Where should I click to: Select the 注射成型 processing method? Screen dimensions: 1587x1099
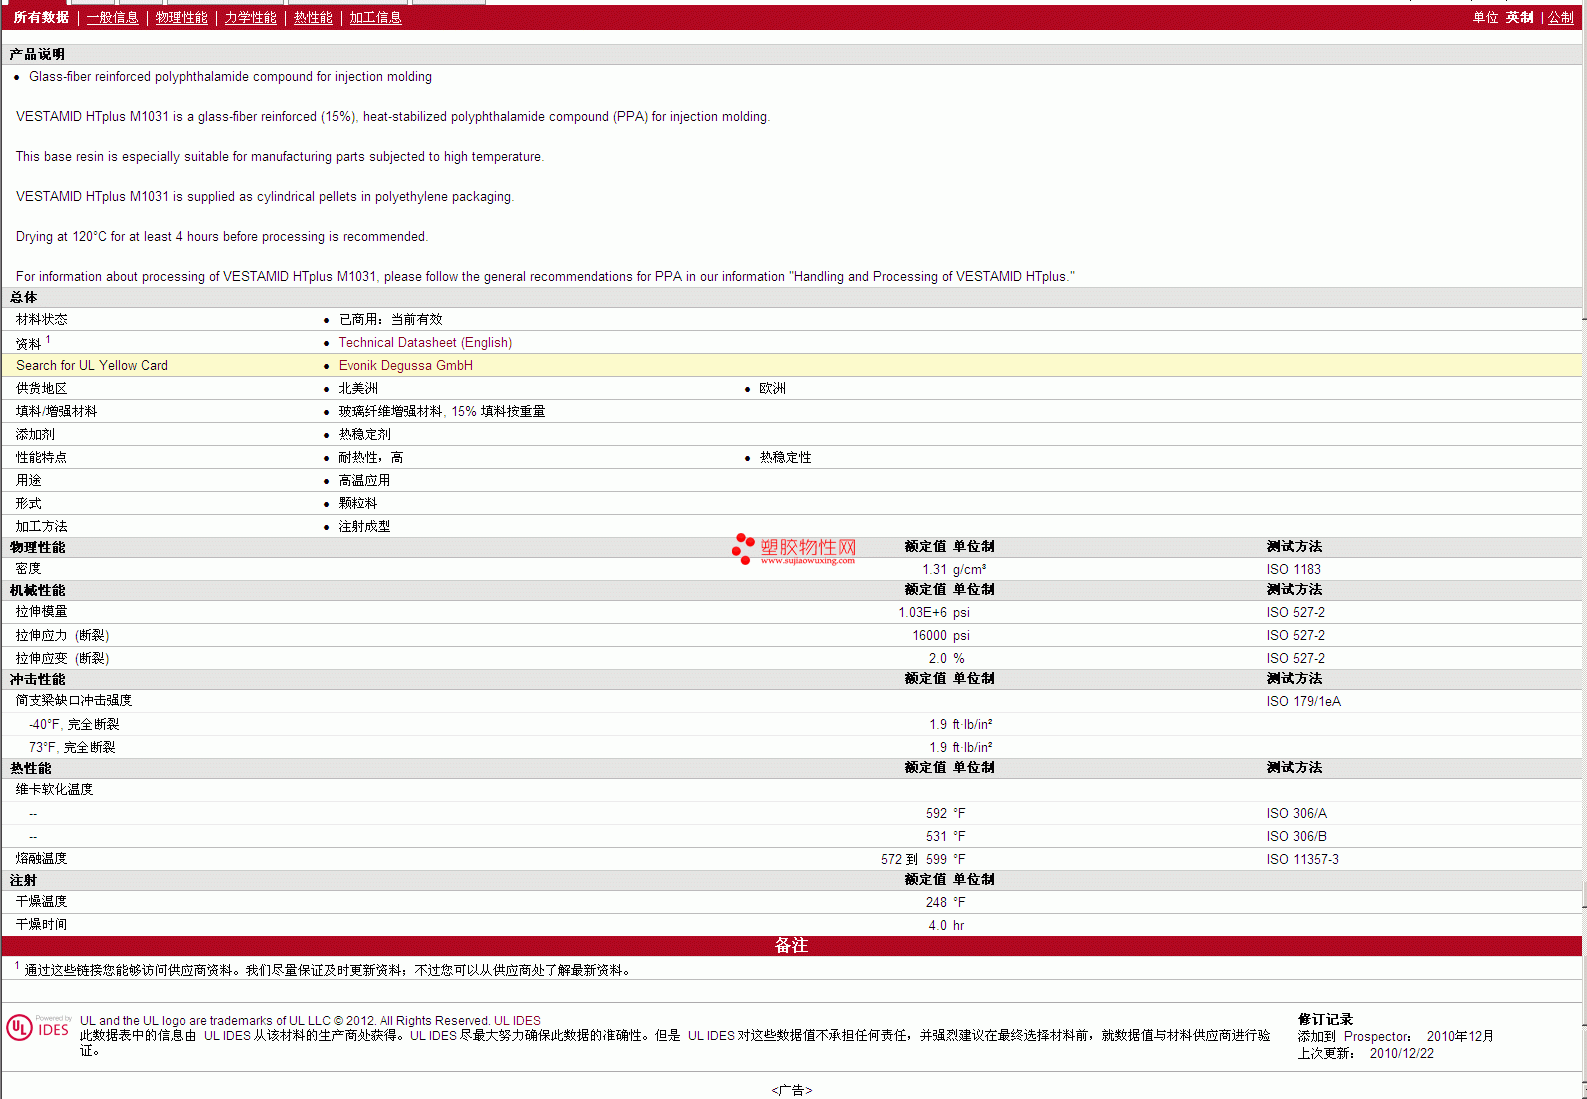pos(364,527)
